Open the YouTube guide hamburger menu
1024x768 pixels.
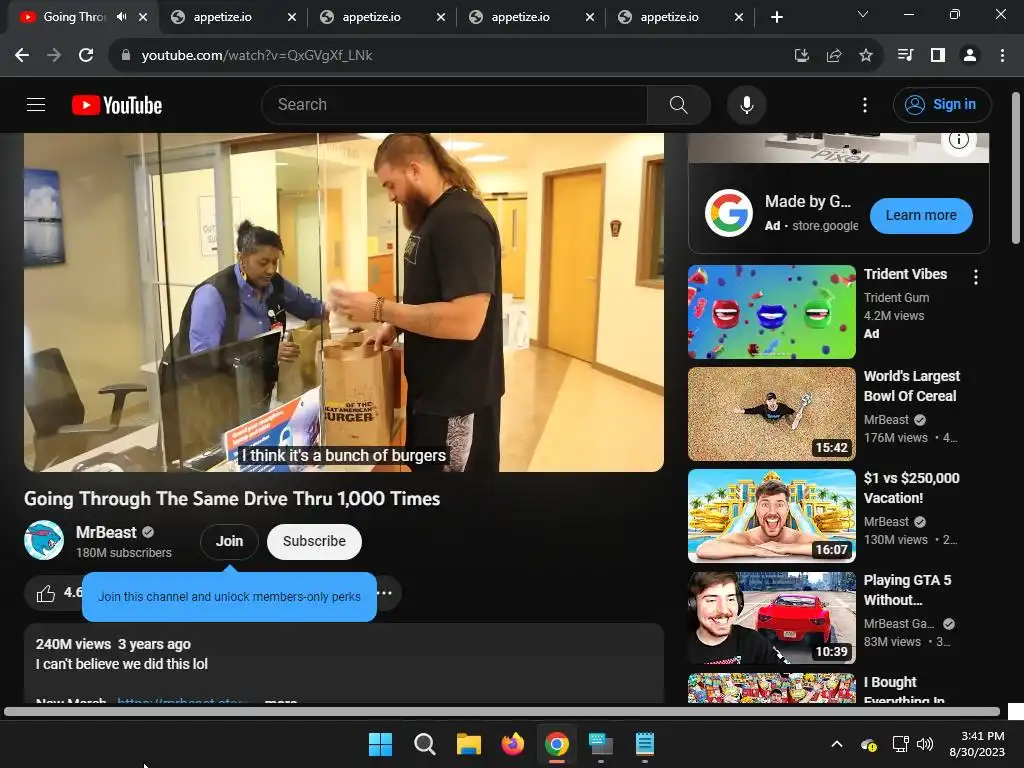[x=36, y=104]
